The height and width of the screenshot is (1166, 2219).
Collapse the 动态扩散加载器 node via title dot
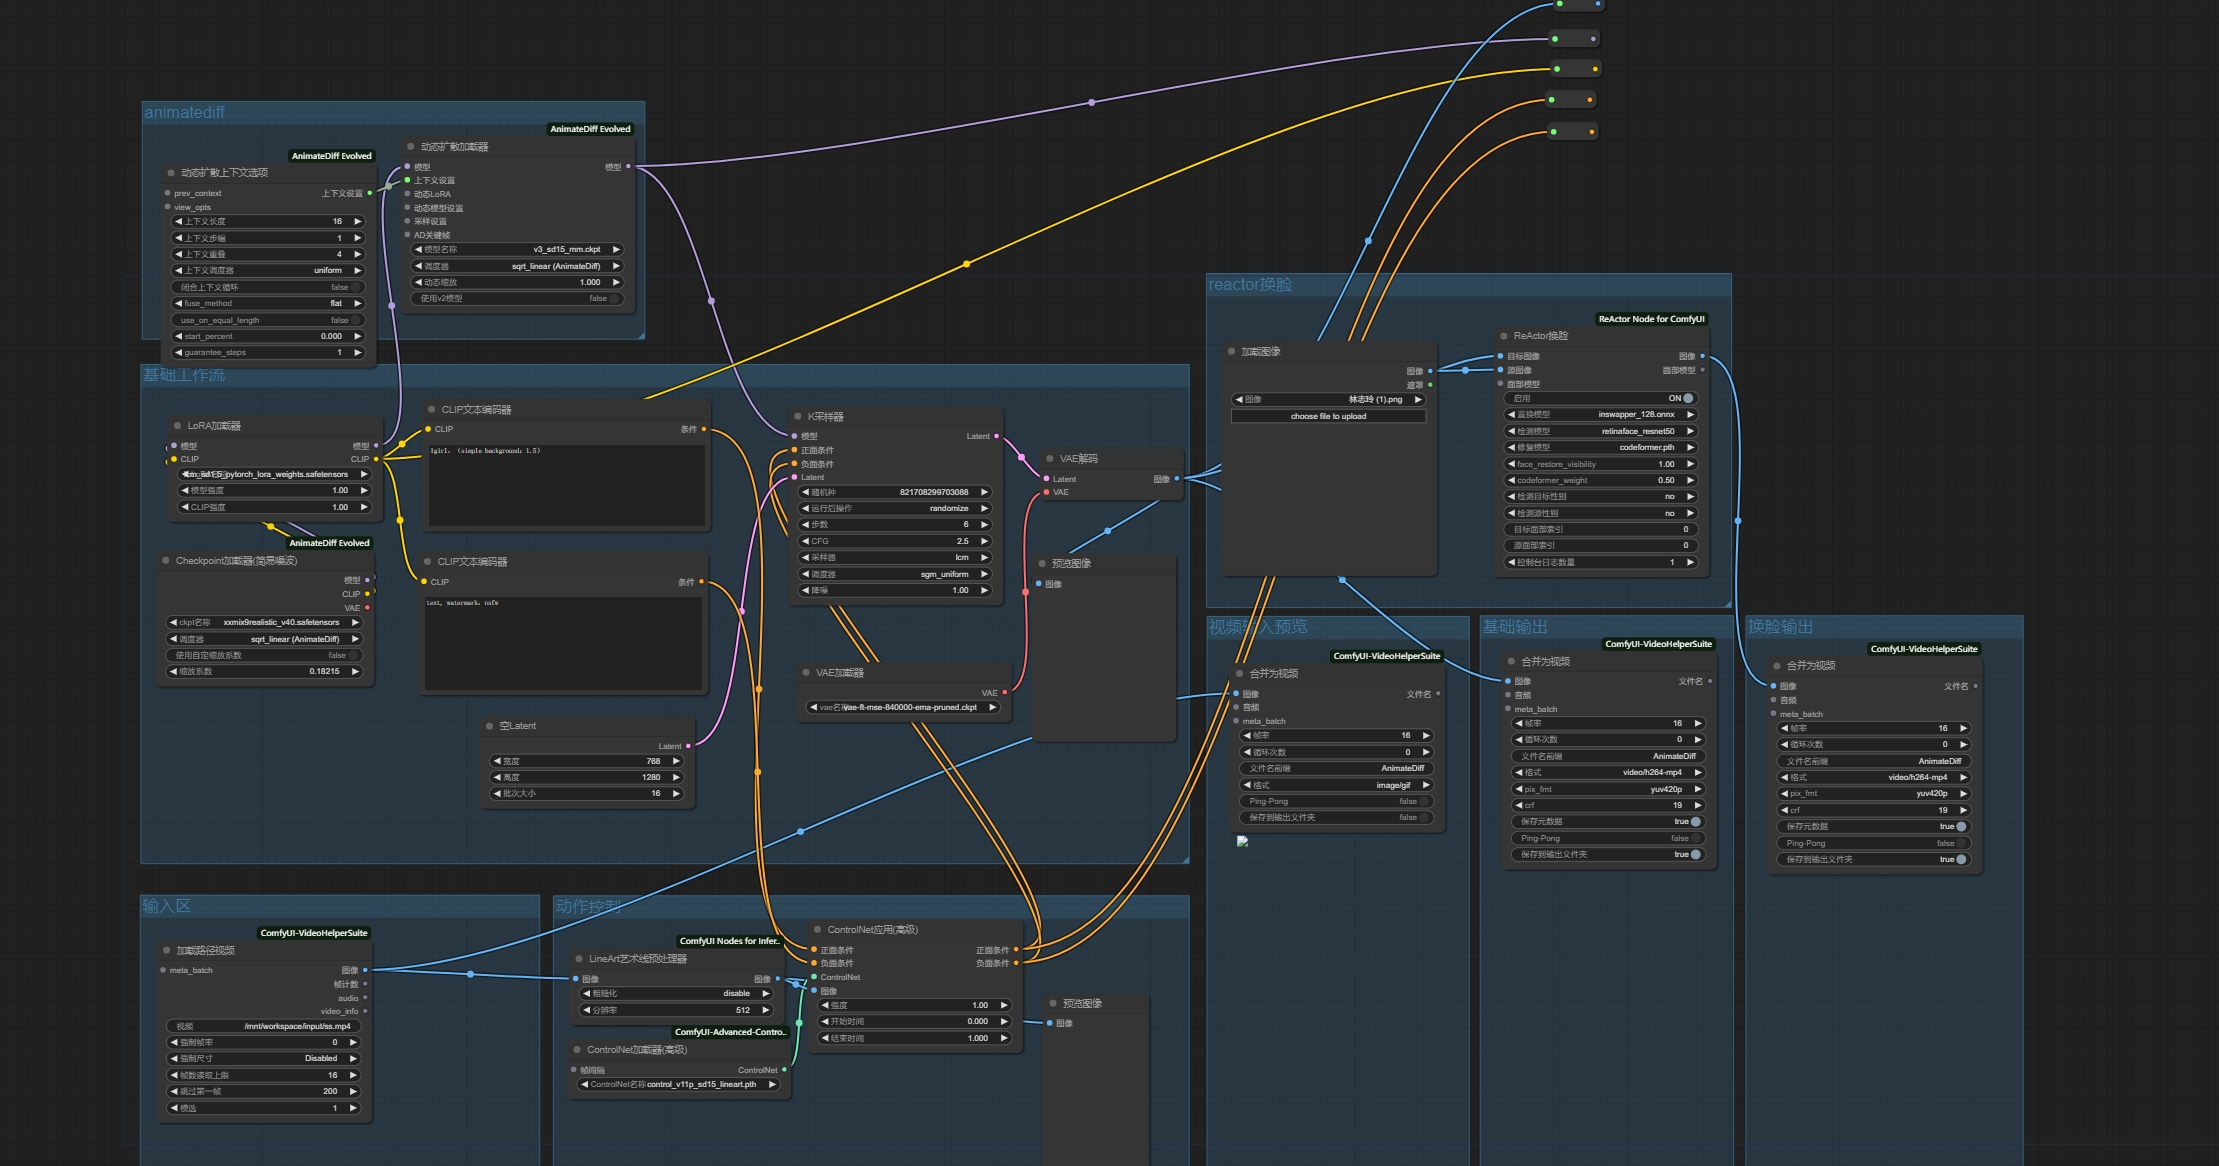tap(410, 147)
